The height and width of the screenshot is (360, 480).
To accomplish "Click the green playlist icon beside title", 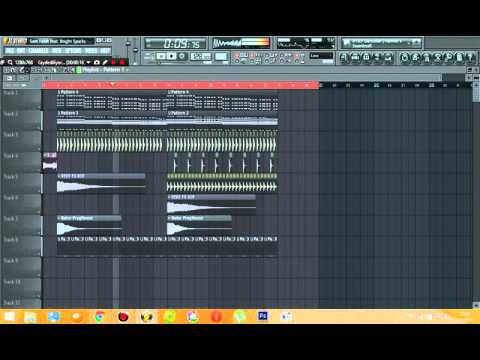I will (79, 70).
